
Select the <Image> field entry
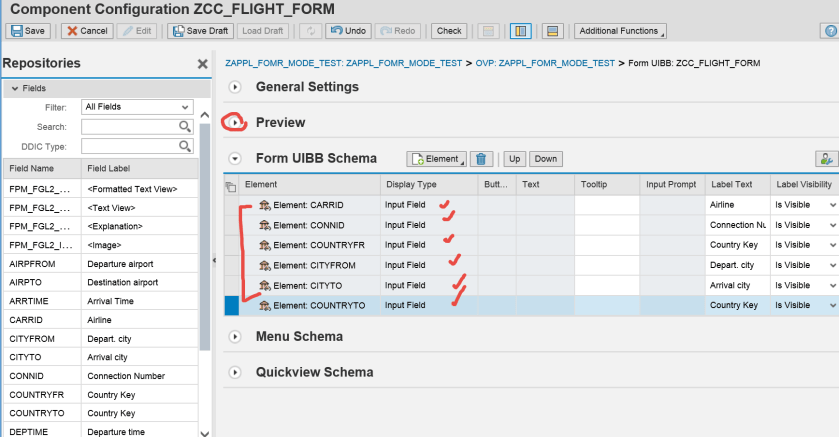[x=101, y=245]
